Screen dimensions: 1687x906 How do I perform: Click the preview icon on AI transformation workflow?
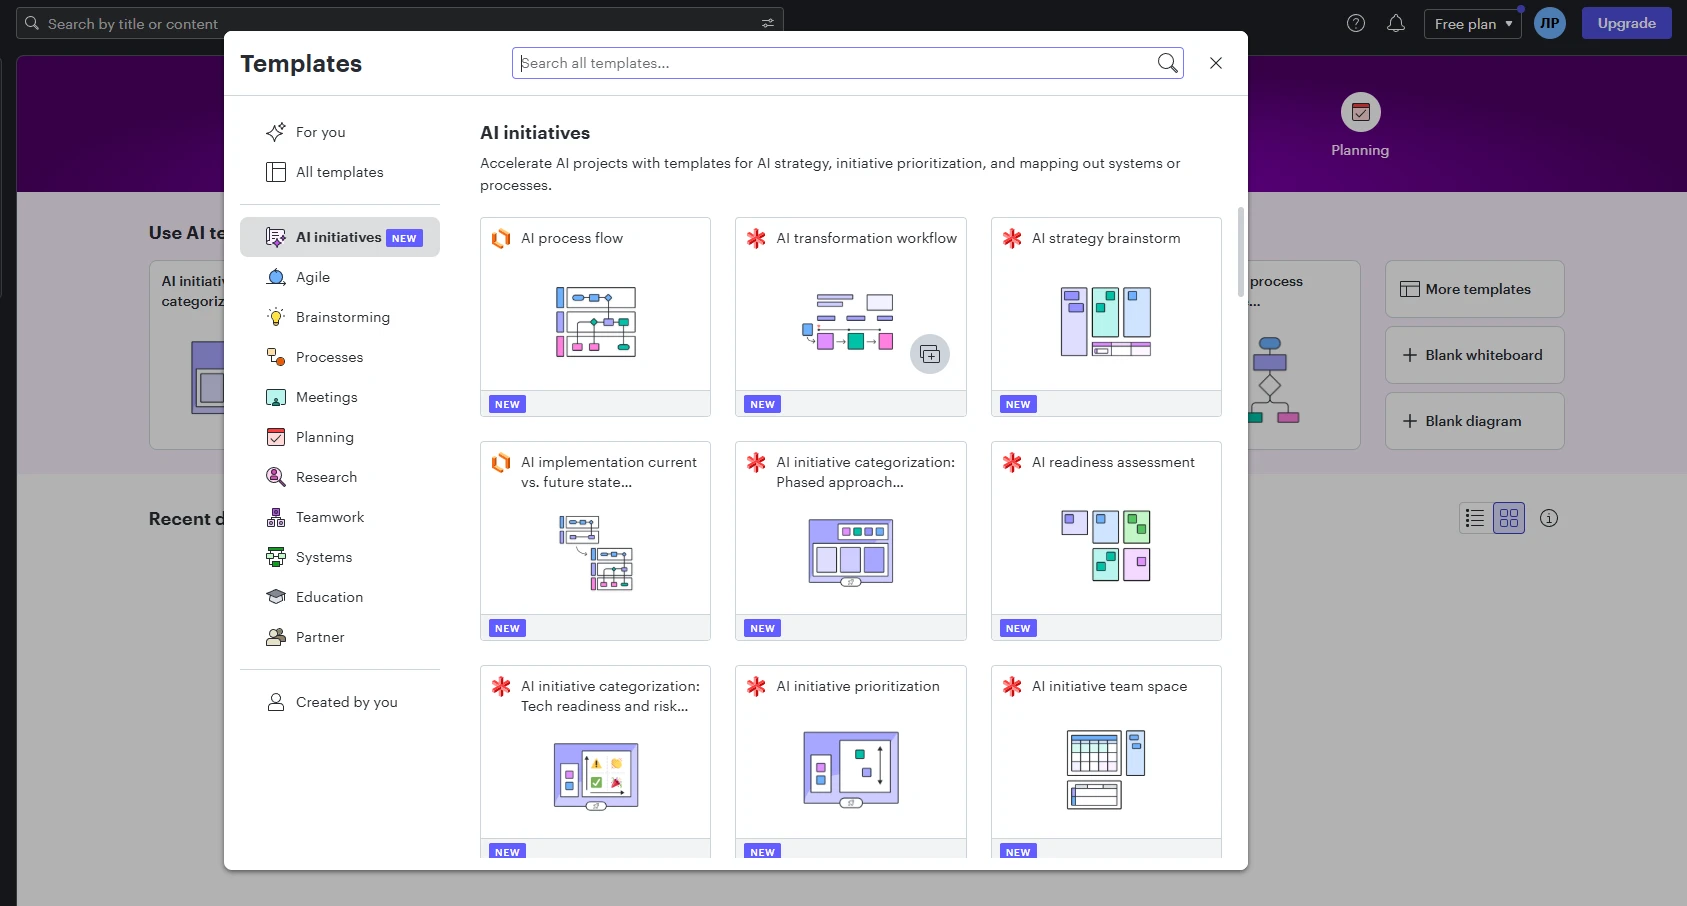point(930,354)
